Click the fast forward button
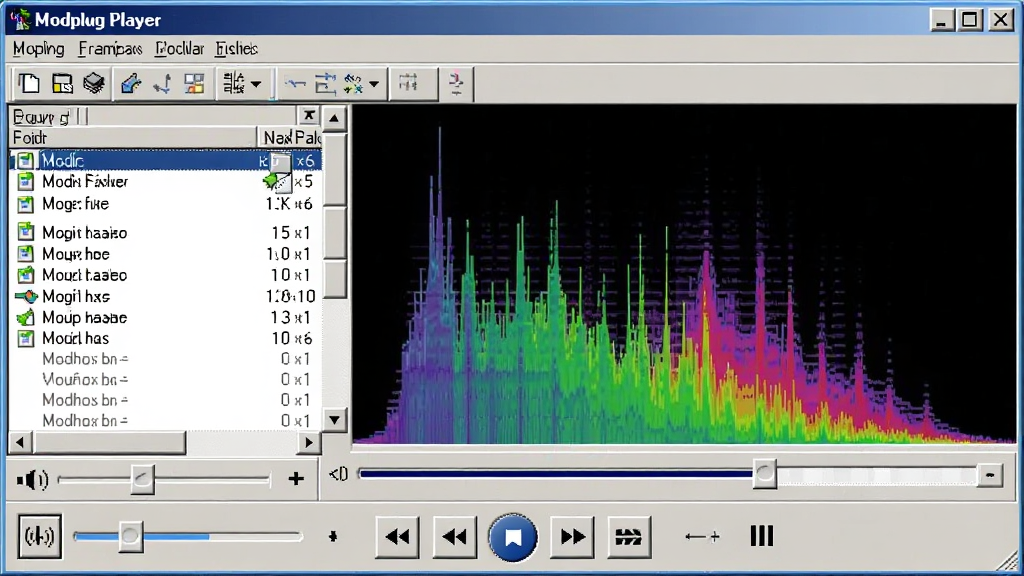This screenshot has width=1024, height=576. click(572, 537)
